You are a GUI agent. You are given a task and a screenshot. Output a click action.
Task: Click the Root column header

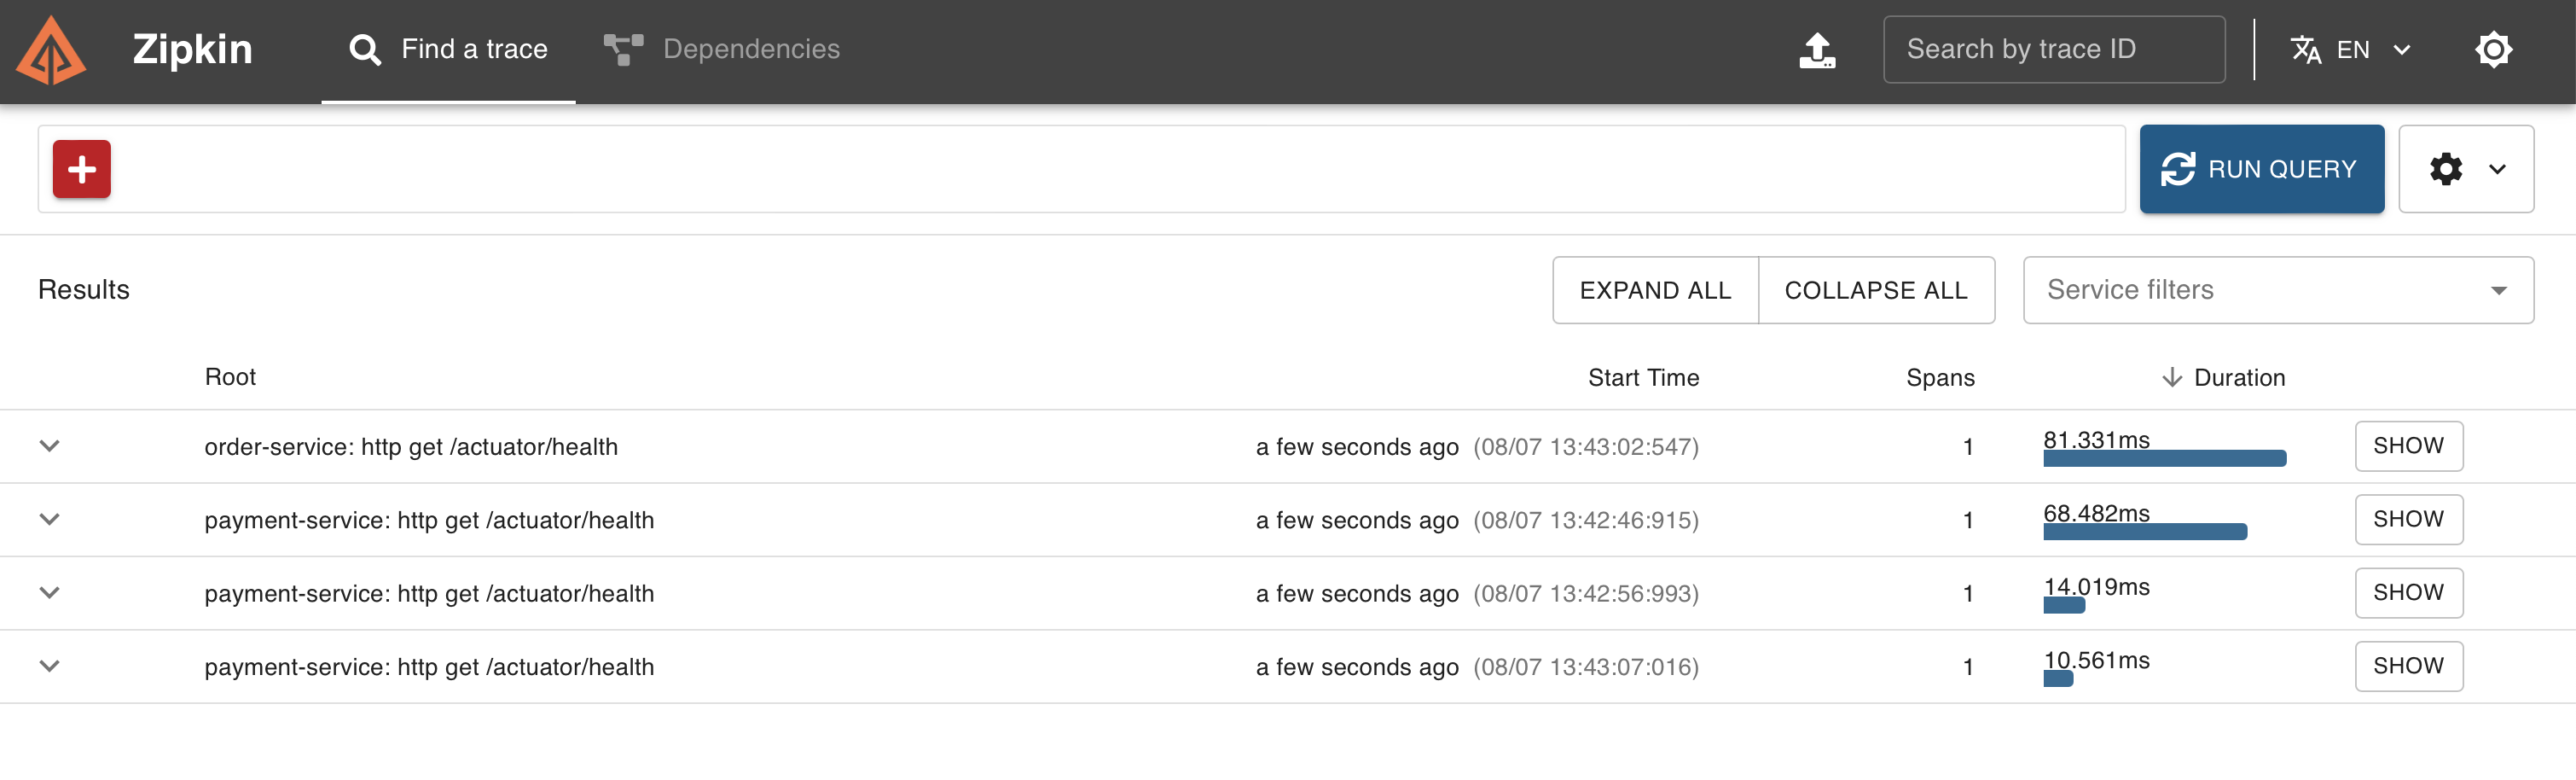[x=230, y=377]
